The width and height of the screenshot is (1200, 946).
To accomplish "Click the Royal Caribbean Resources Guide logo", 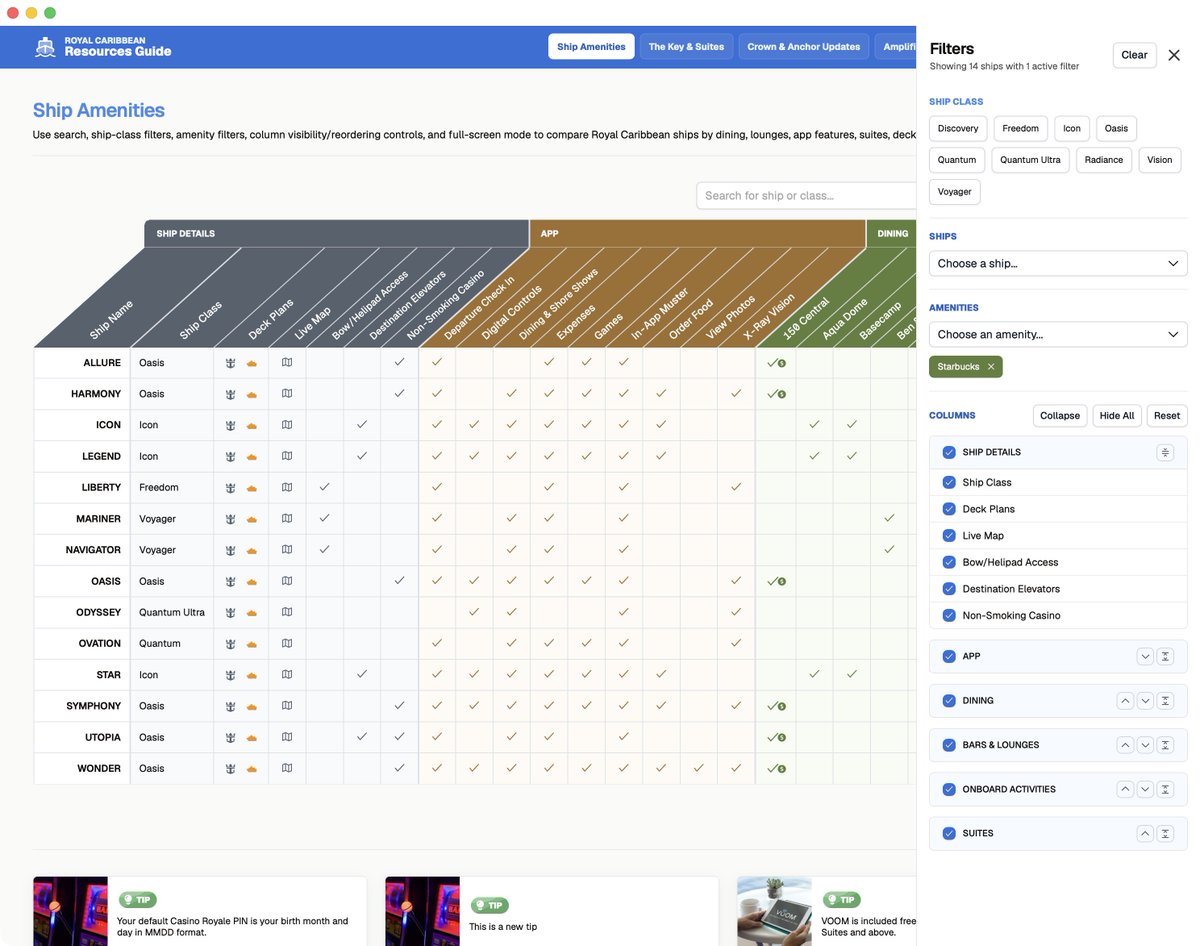I will (103, 47).
